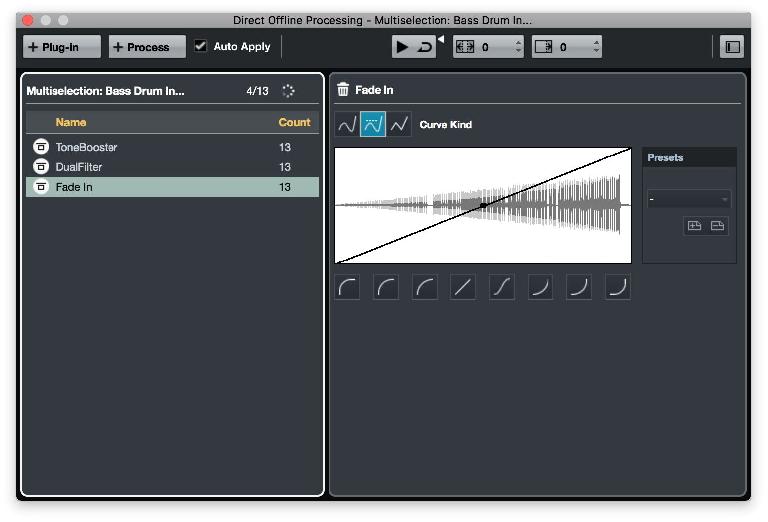Image resolution: width=768 pixels, height=522 pixels.
Task: Click the bypass icon next to Fade In
Action: pyautogui.click(x=41, y=187)
